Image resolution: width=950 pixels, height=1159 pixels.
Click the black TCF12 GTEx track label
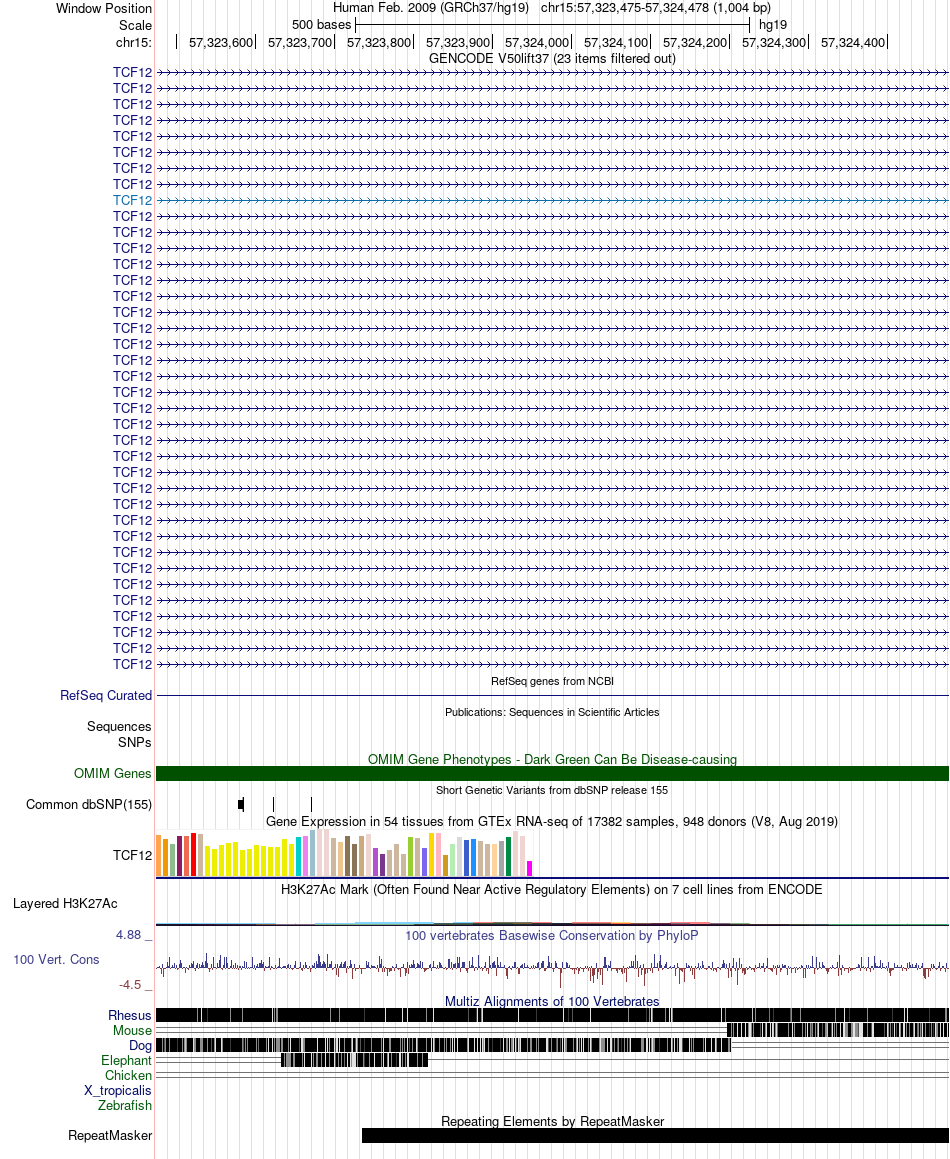(x=132, y=855)
